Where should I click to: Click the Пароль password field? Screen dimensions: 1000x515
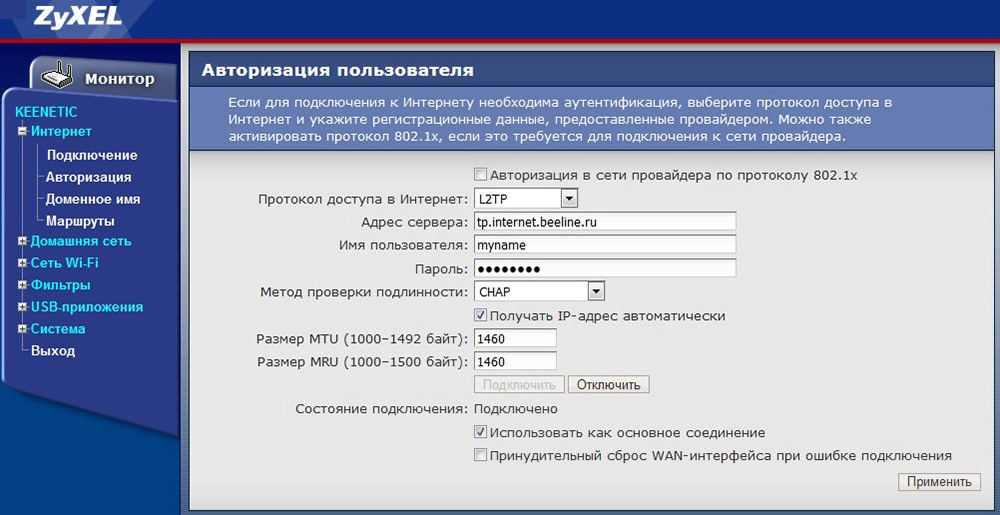[605, 268]
